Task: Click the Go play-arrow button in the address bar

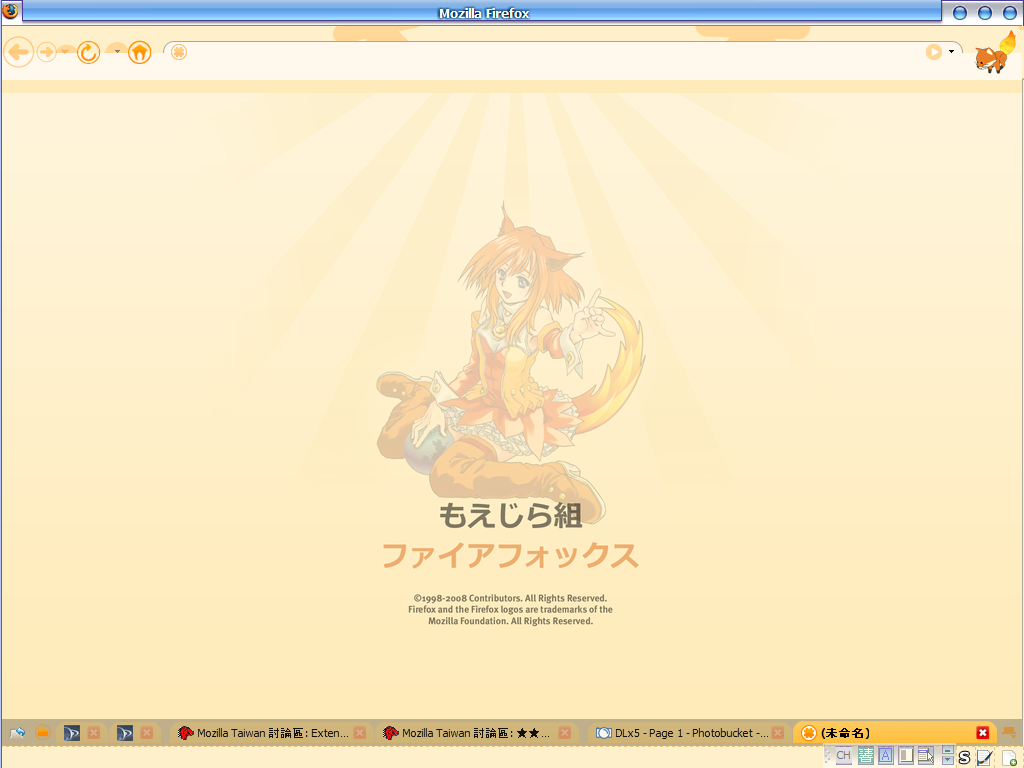Action: point(934,52)
